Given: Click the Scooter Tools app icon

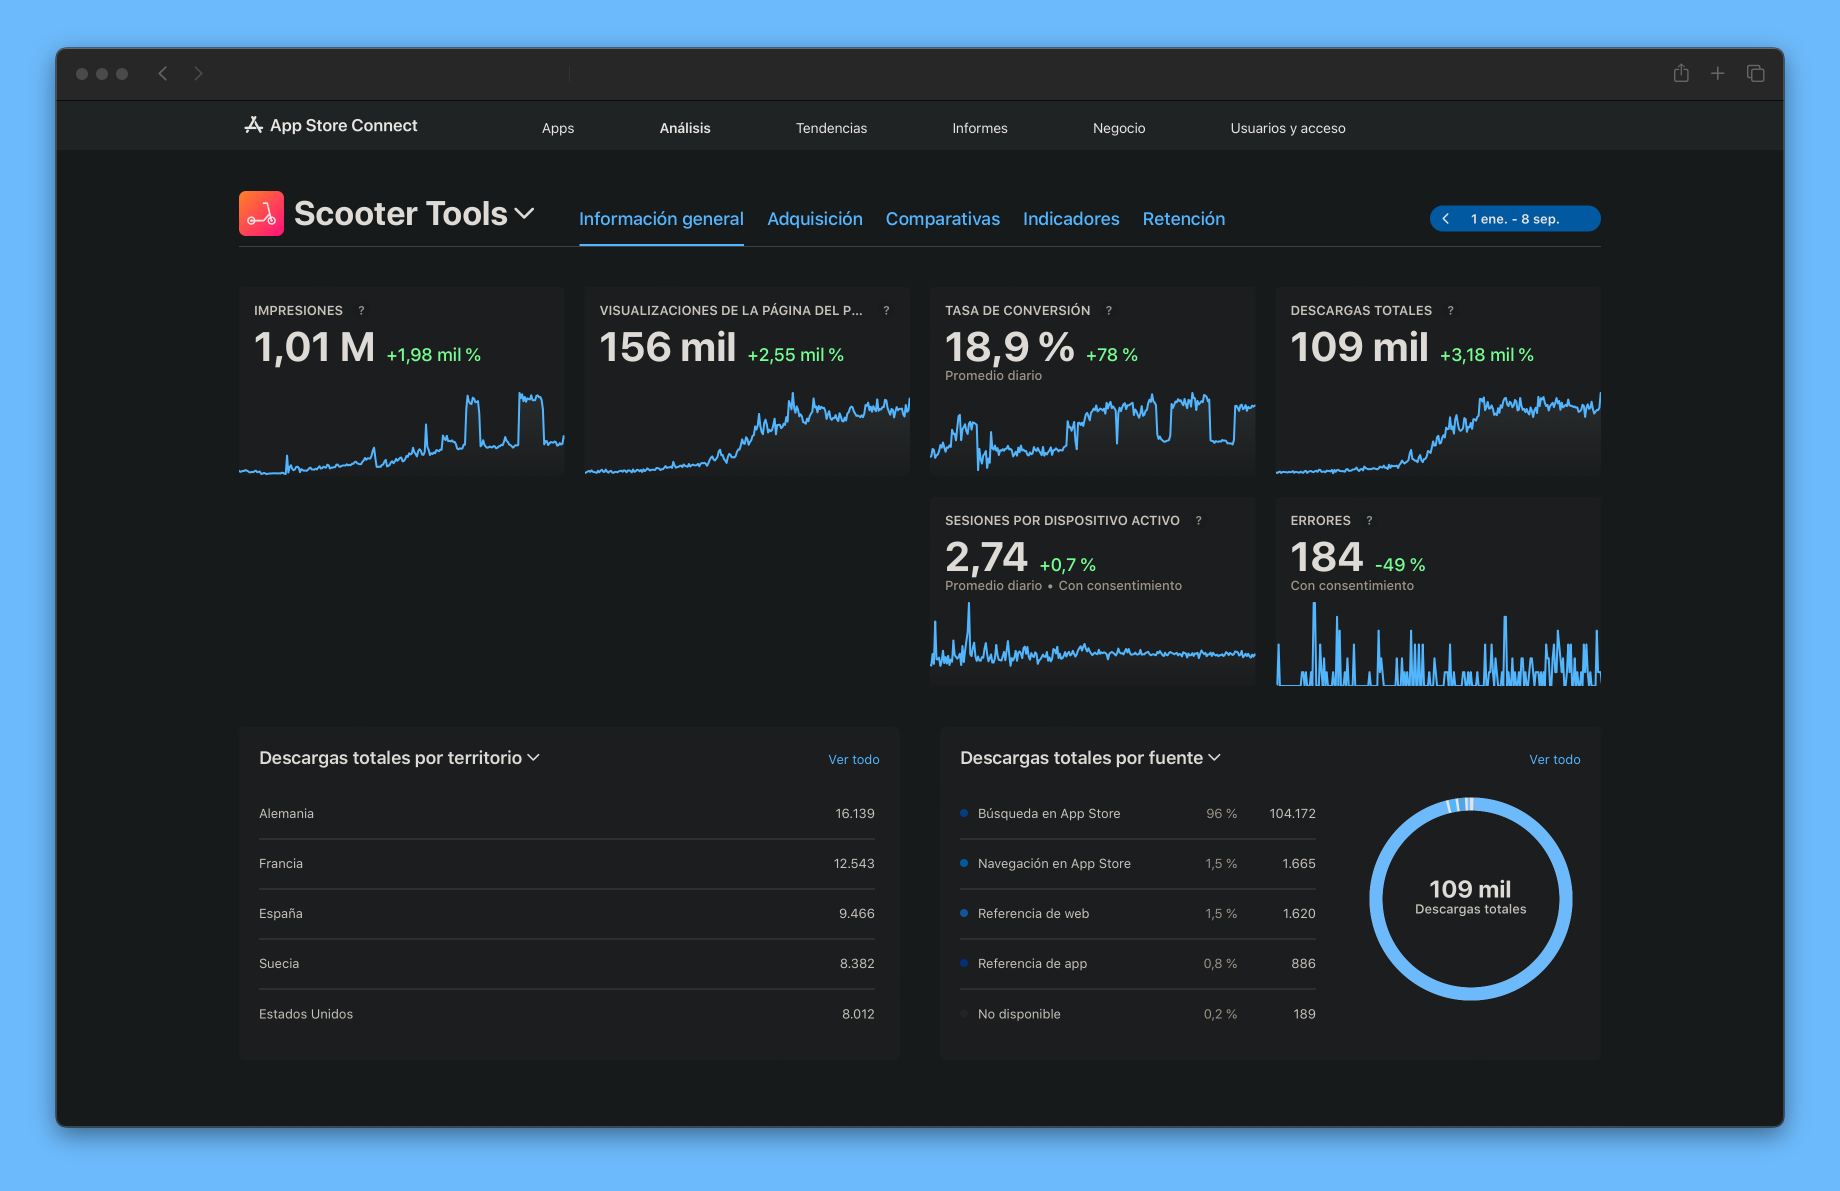Looking at the screenshot, I should pyautogui.click(x=261, y=213).
